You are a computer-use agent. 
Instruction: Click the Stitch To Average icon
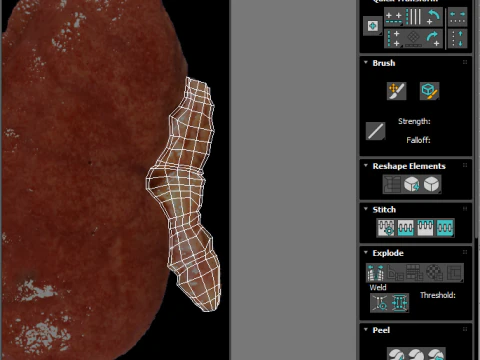[x=406, y=228]
